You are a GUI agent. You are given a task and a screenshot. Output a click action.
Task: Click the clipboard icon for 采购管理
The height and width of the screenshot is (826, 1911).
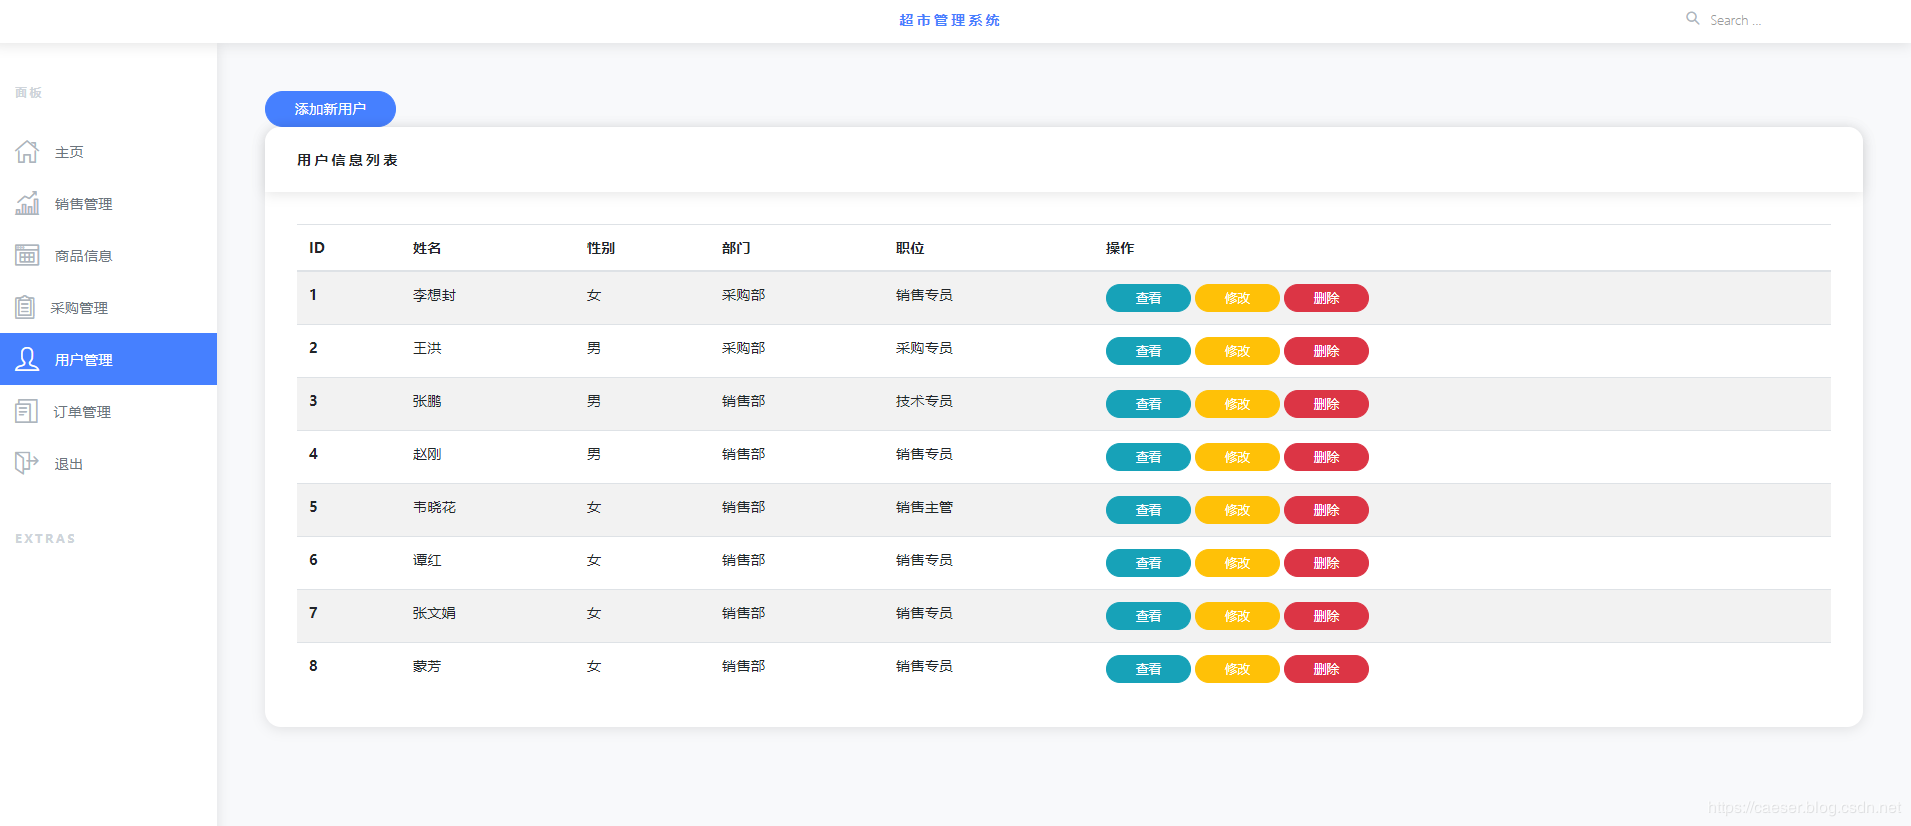click(x=25, y=307)
